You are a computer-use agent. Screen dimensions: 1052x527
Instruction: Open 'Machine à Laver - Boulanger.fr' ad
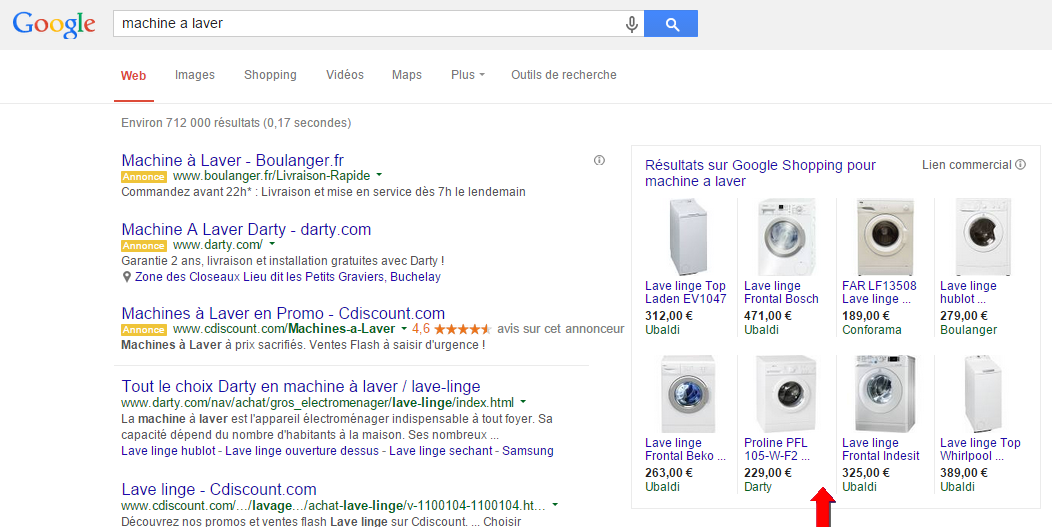[233, 160]
